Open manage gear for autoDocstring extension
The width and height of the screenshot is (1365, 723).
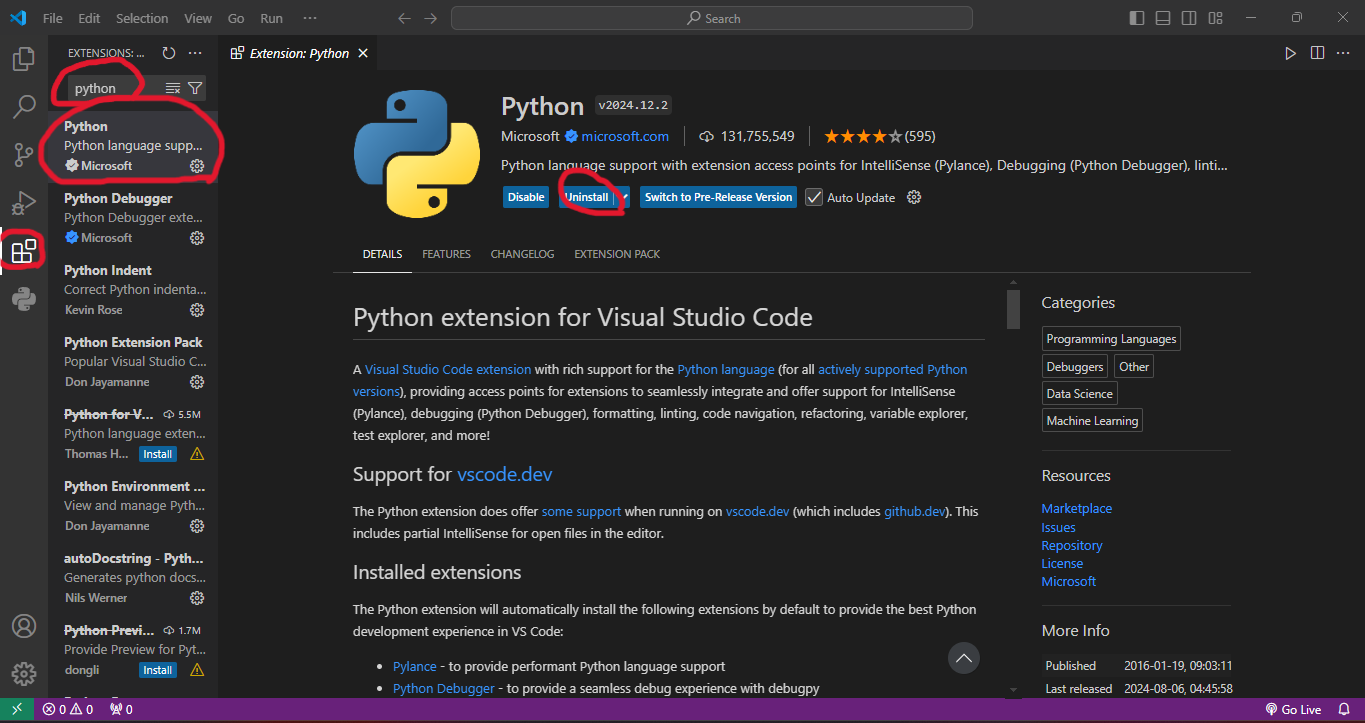197,598
